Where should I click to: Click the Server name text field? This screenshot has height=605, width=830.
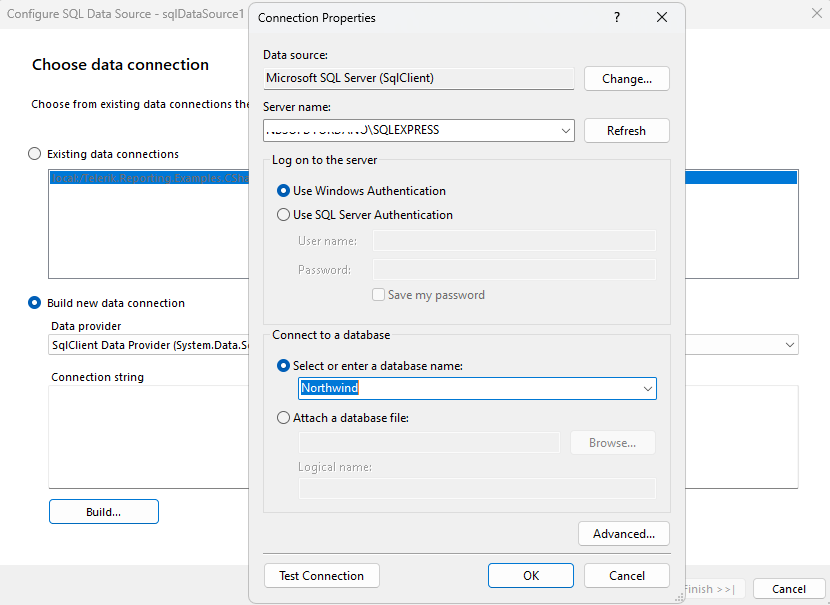coord(410,130)
